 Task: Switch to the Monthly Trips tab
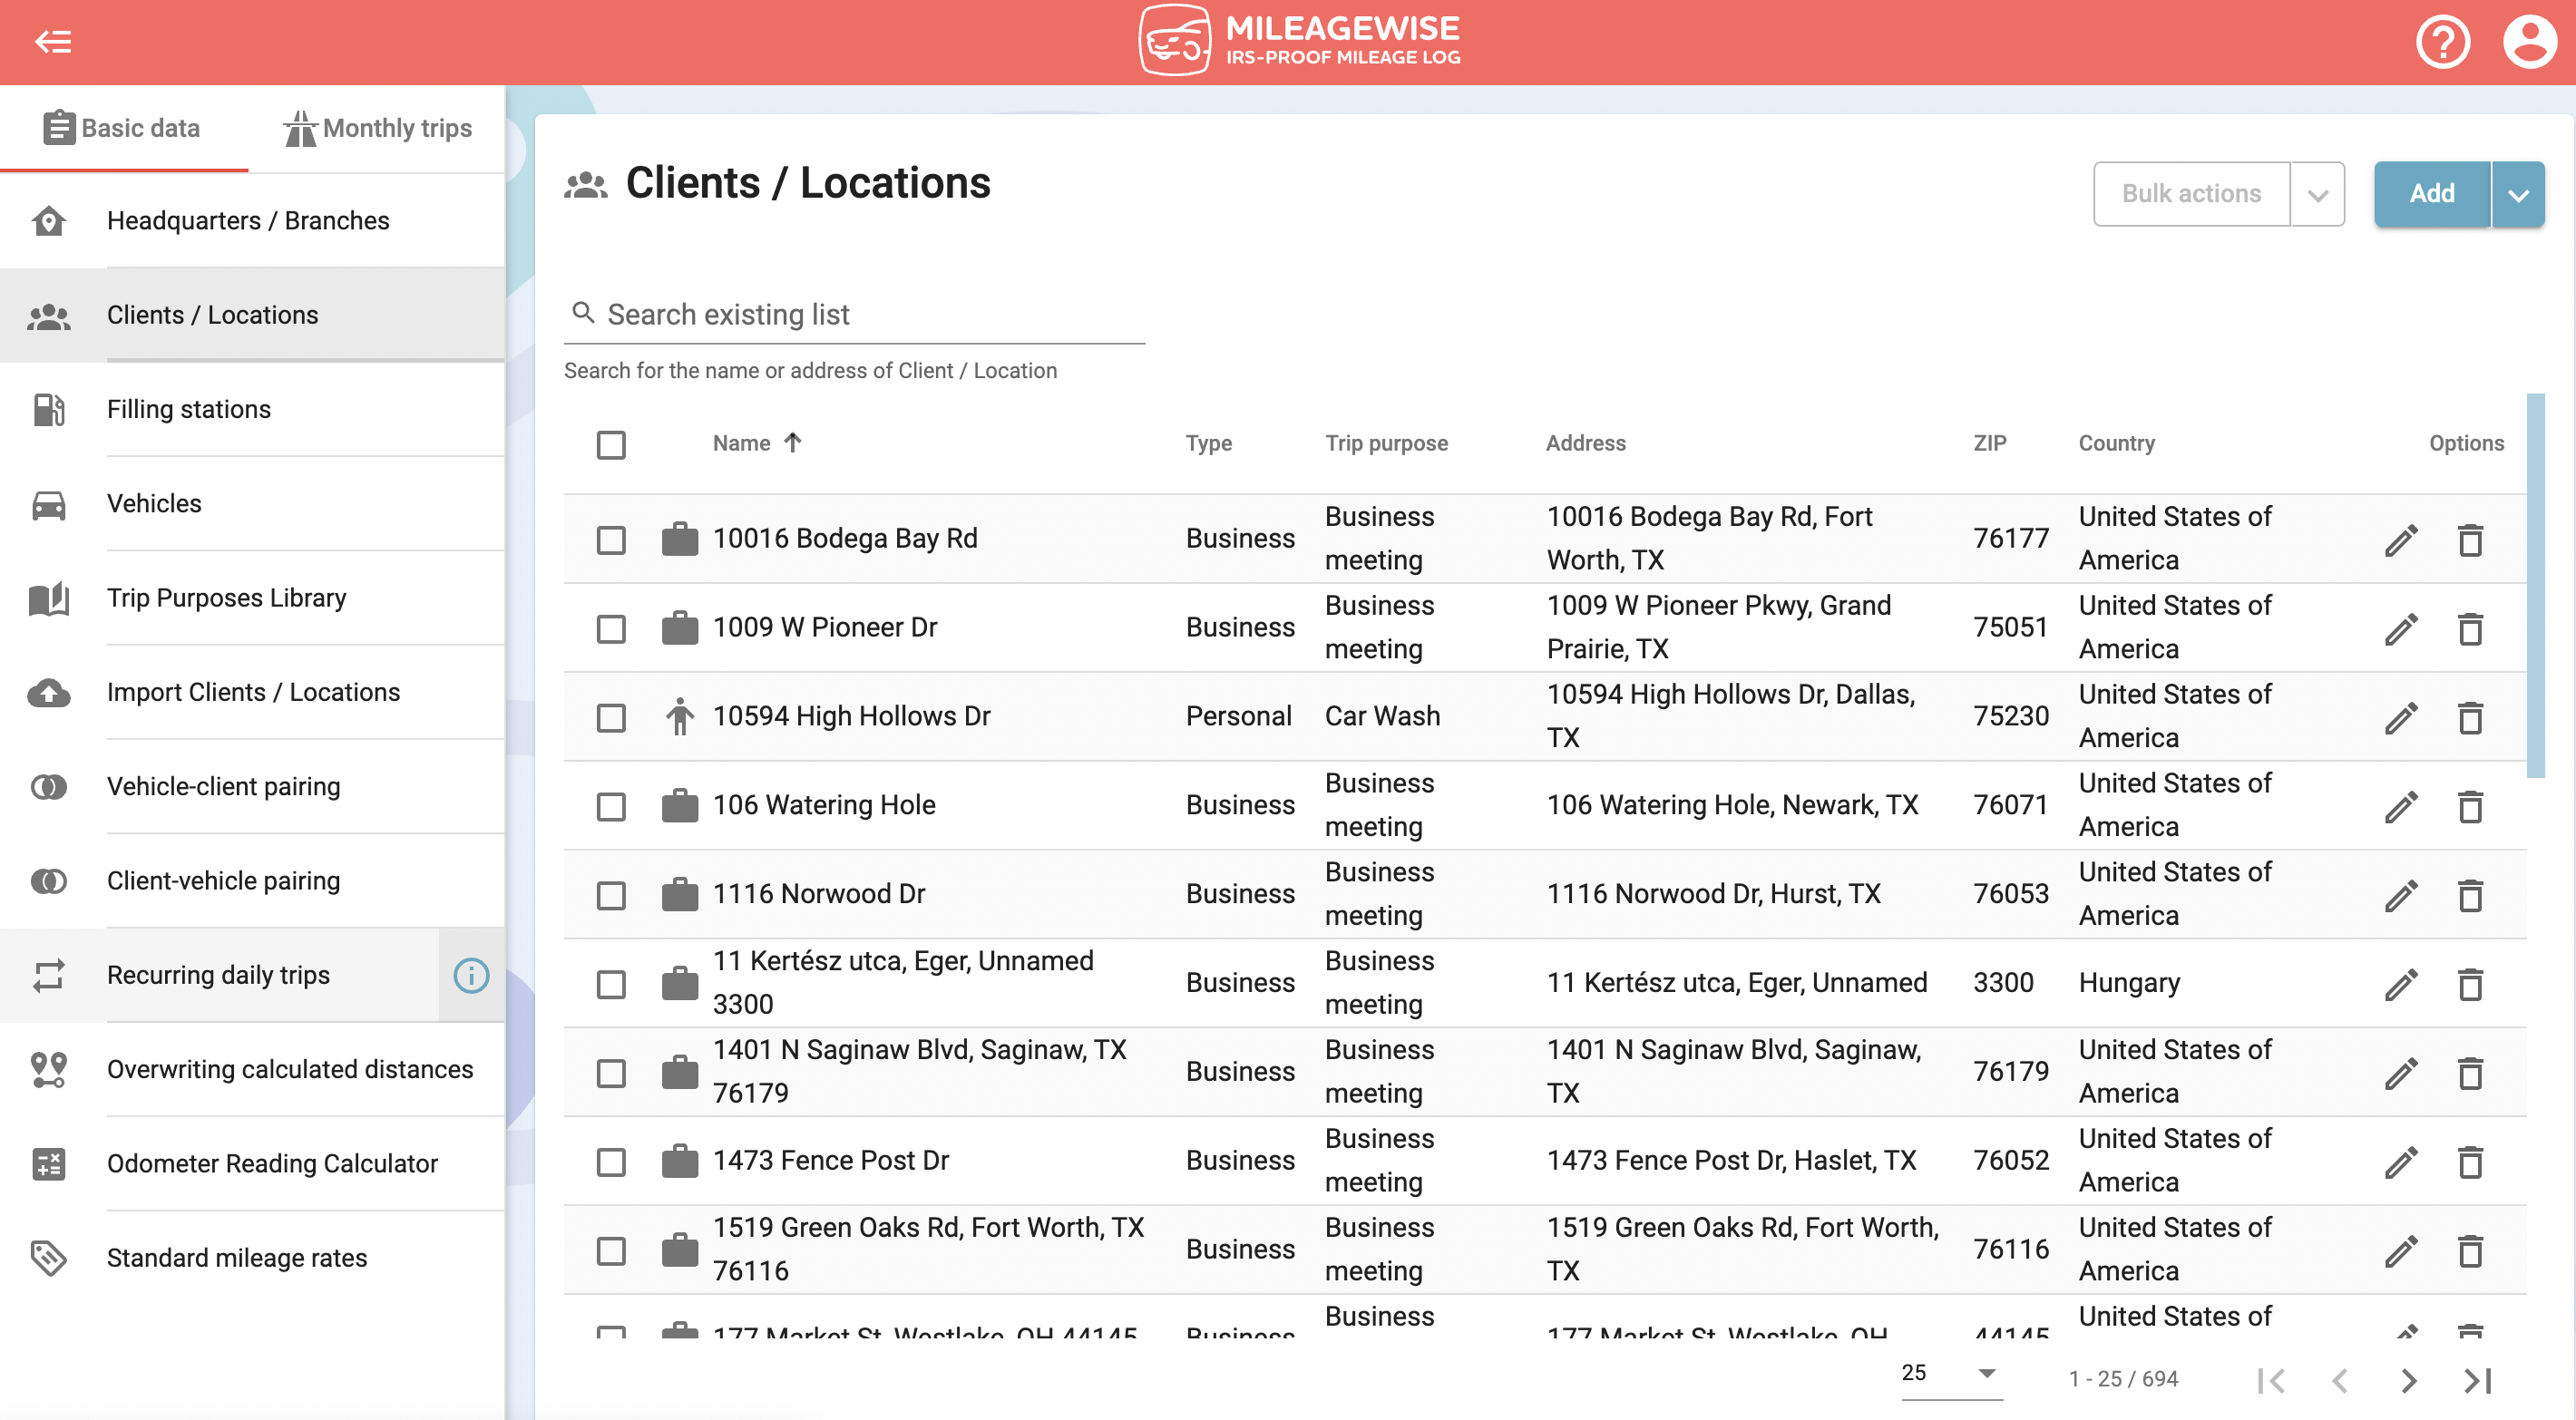coord(375,126)
